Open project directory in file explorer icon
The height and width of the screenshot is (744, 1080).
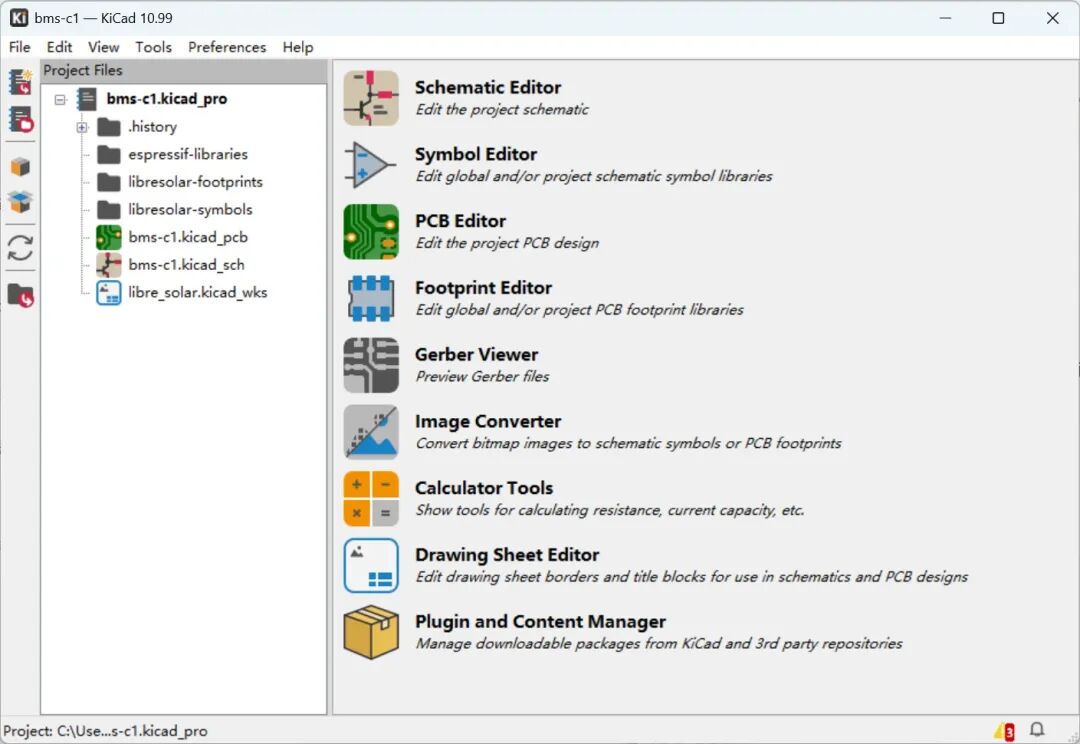click(21, 295)
